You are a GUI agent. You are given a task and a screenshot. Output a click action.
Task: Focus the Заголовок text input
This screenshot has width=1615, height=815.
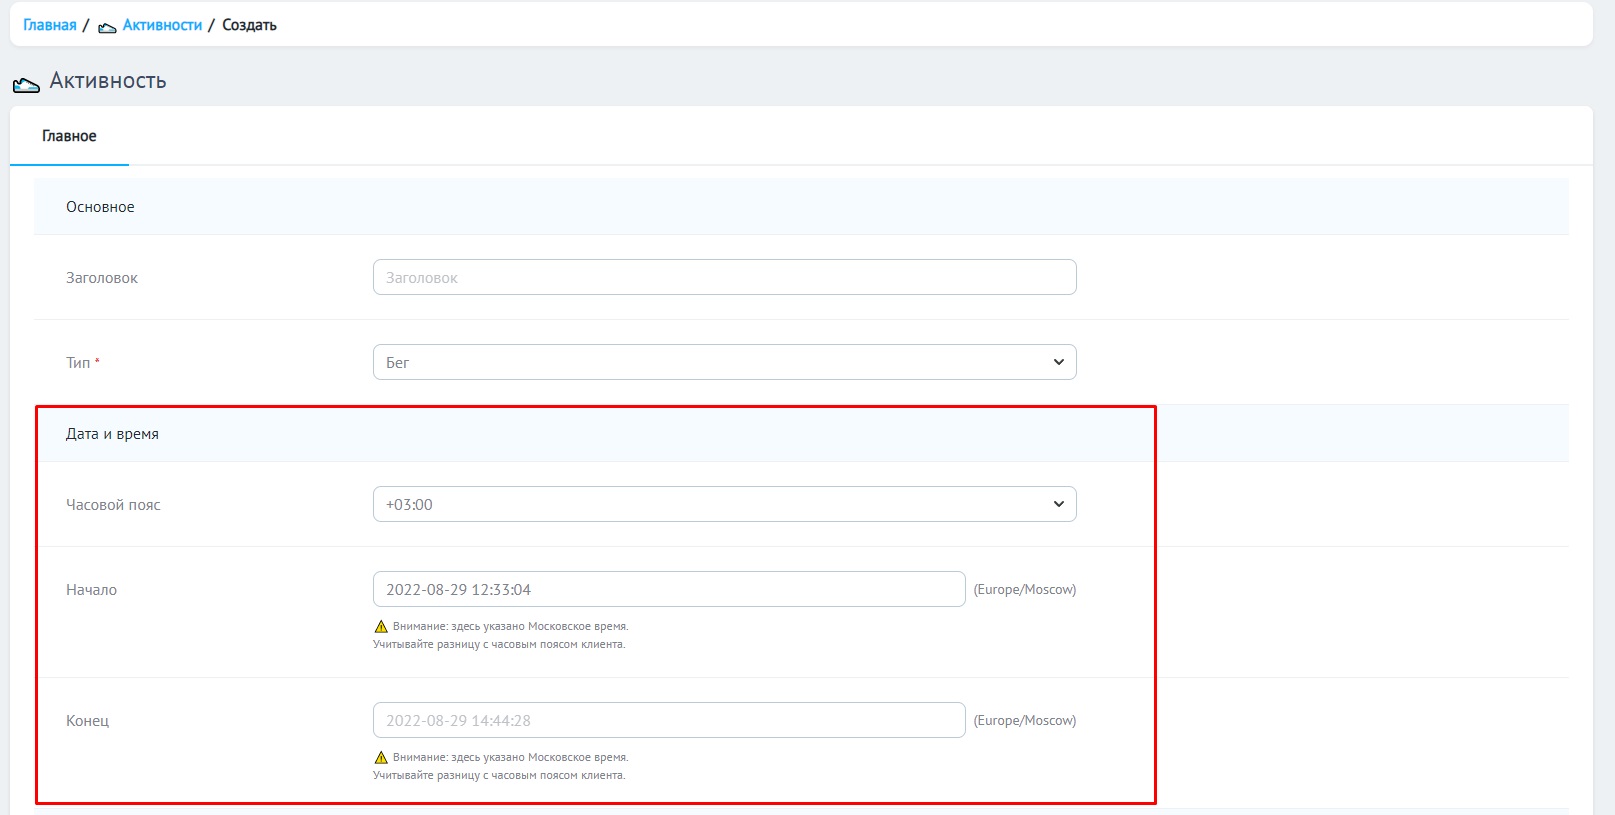click(x=724, y=278)
